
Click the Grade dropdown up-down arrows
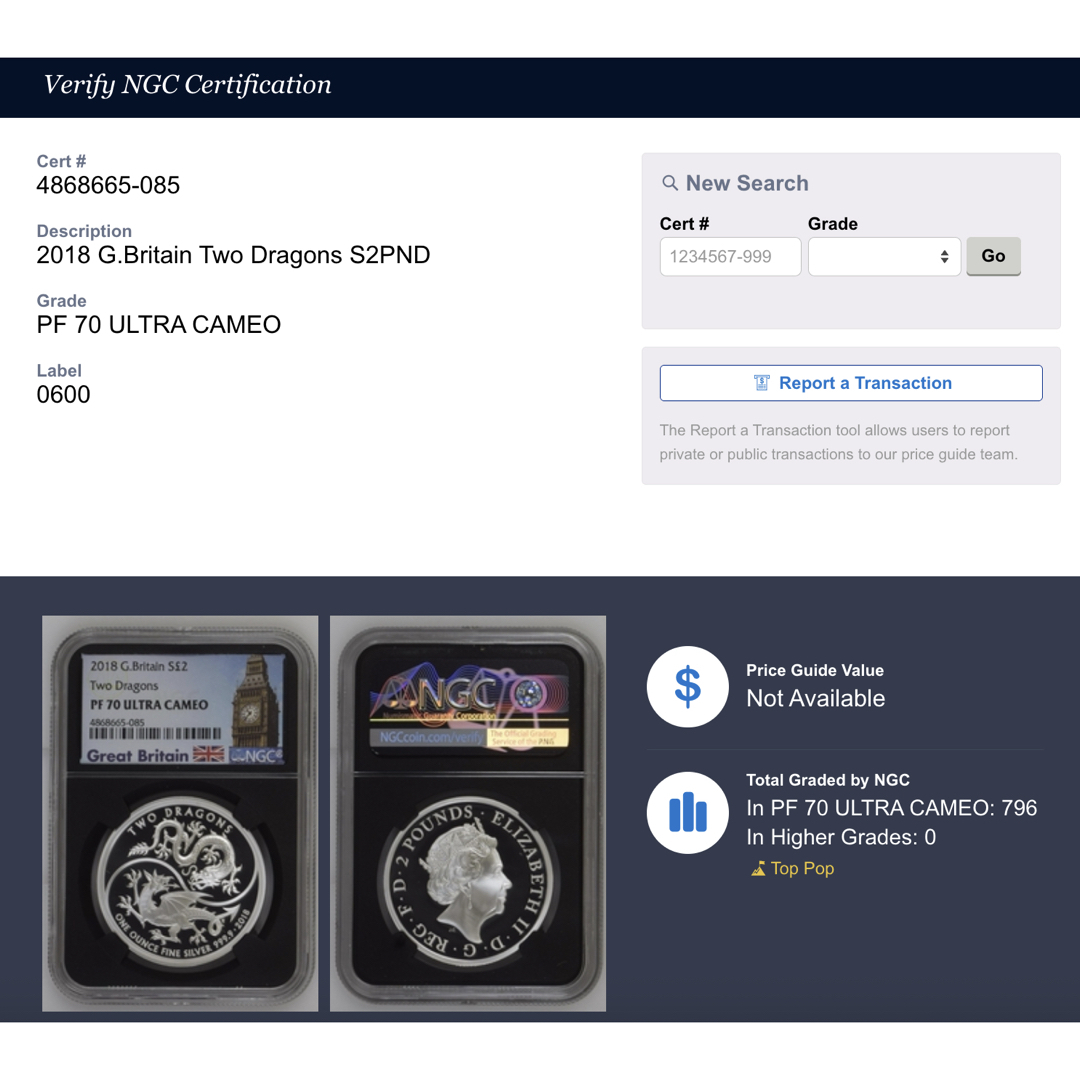[x=944, y=257]
